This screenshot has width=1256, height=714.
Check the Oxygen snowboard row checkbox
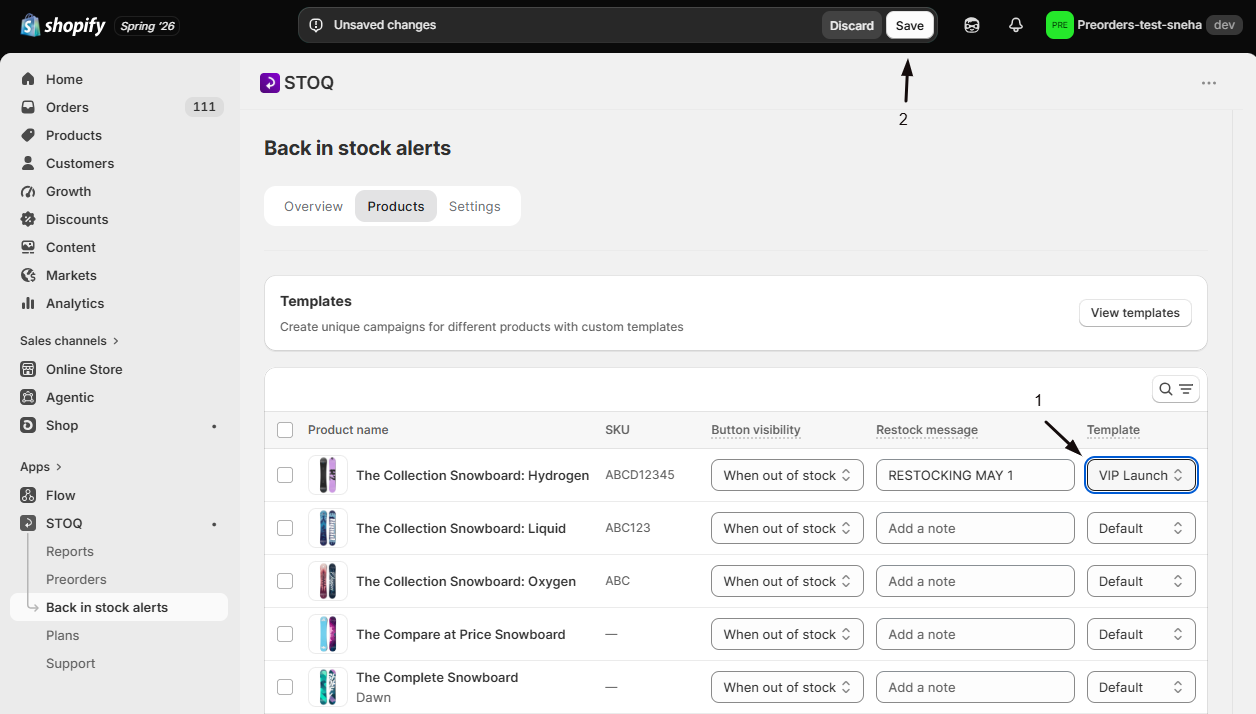285,581
